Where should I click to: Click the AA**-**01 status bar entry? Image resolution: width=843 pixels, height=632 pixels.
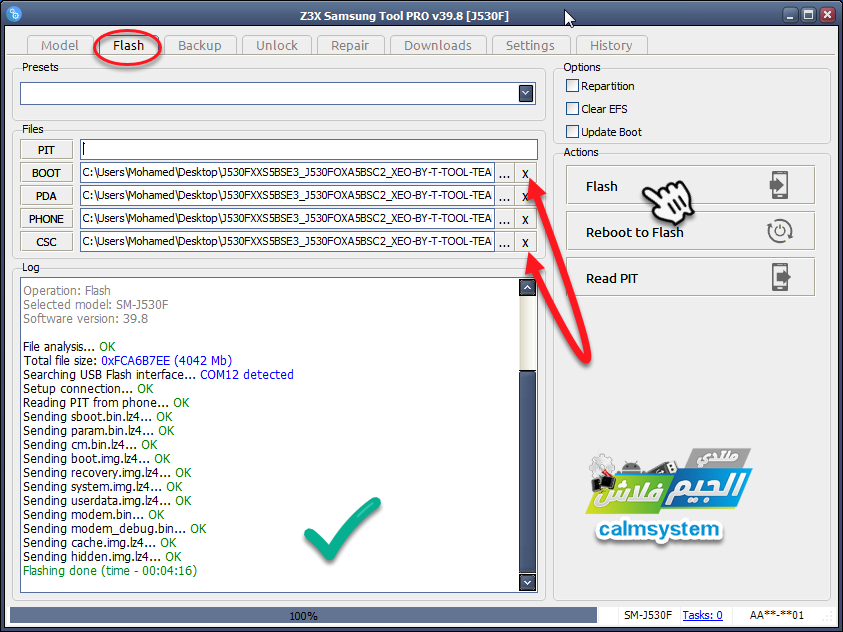(776, 615)
